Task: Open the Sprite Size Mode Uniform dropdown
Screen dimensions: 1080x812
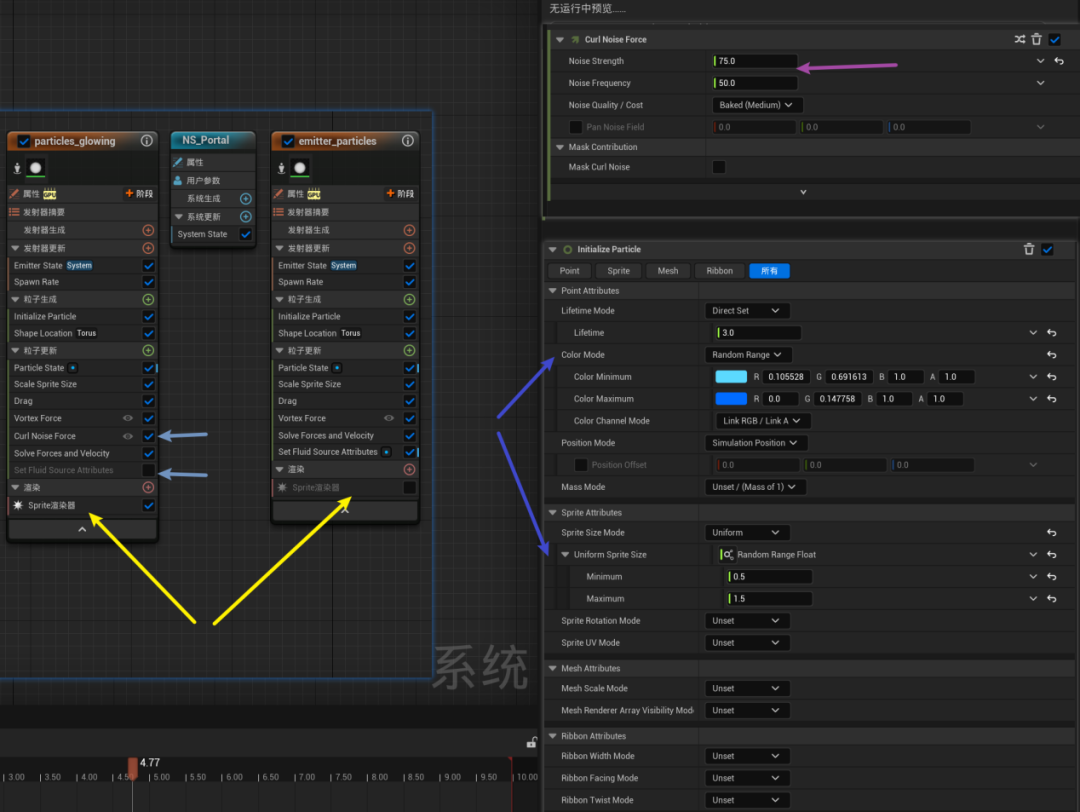Action: click(747, 532)
